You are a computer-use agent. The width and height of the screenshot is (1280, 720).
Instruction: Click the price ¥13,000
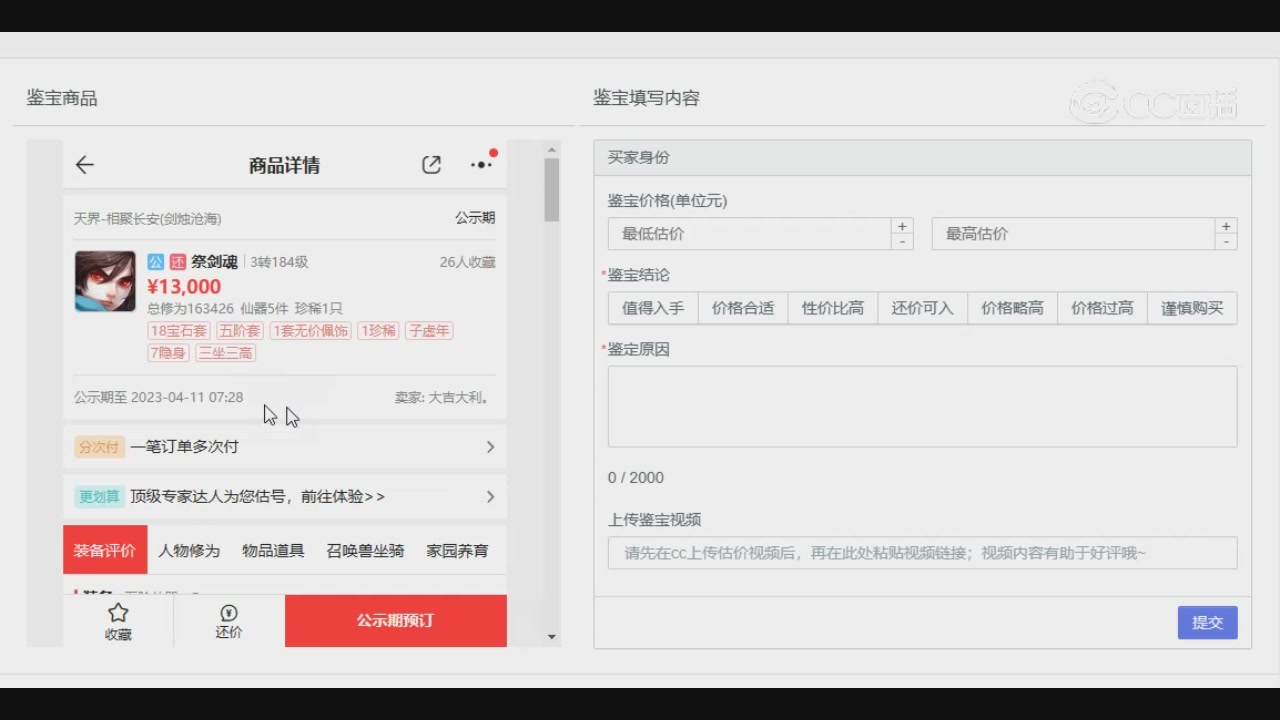click(184, 287)
